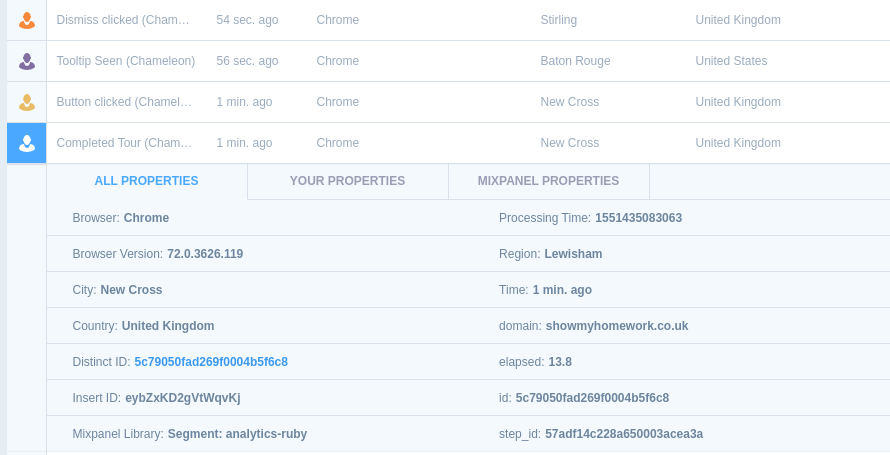Click '56 sec. ago' timestamp
The image size is (890, 455).
point(247,61)
